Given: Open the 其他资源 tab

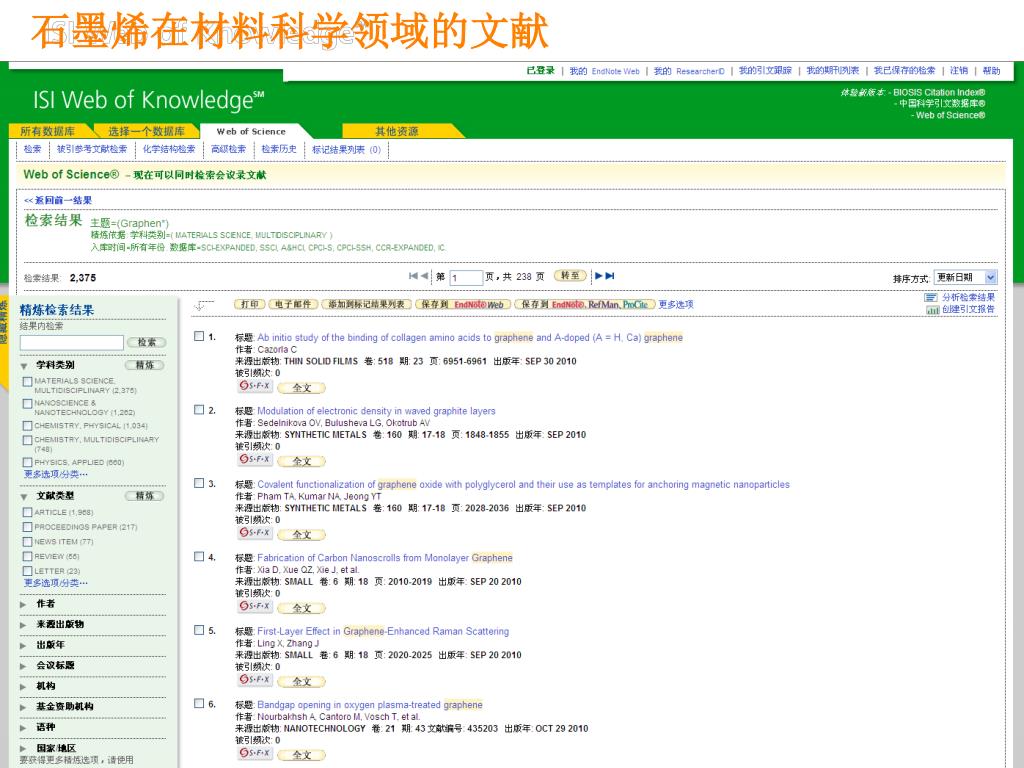Looking at the screenshot, I should click(397, 131).
